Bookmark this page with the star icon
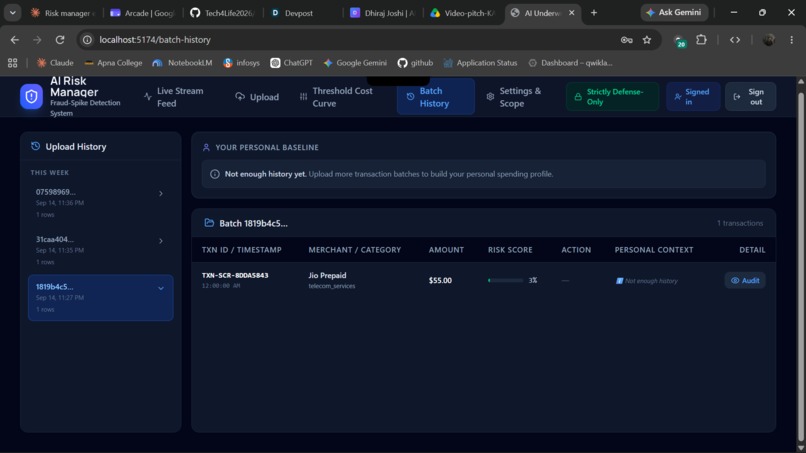 point(647,40)
